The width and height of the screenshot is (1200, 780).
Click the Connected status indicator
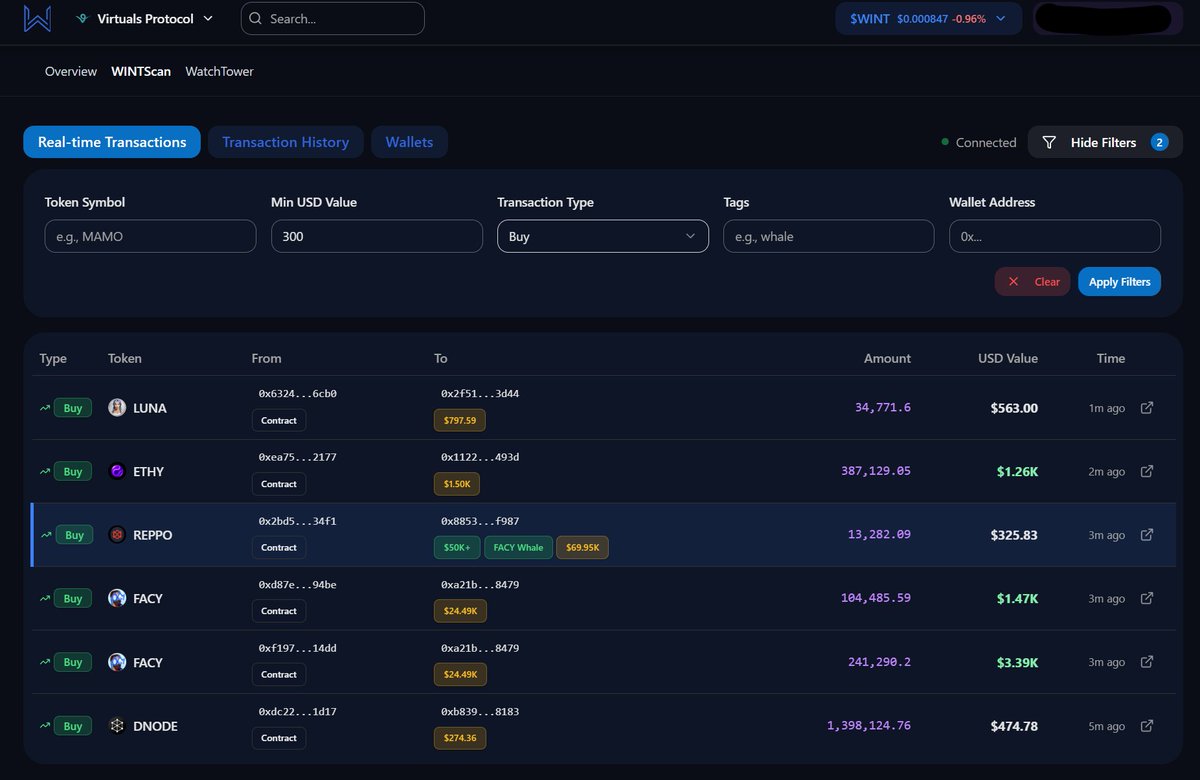(x=979, y=142)
